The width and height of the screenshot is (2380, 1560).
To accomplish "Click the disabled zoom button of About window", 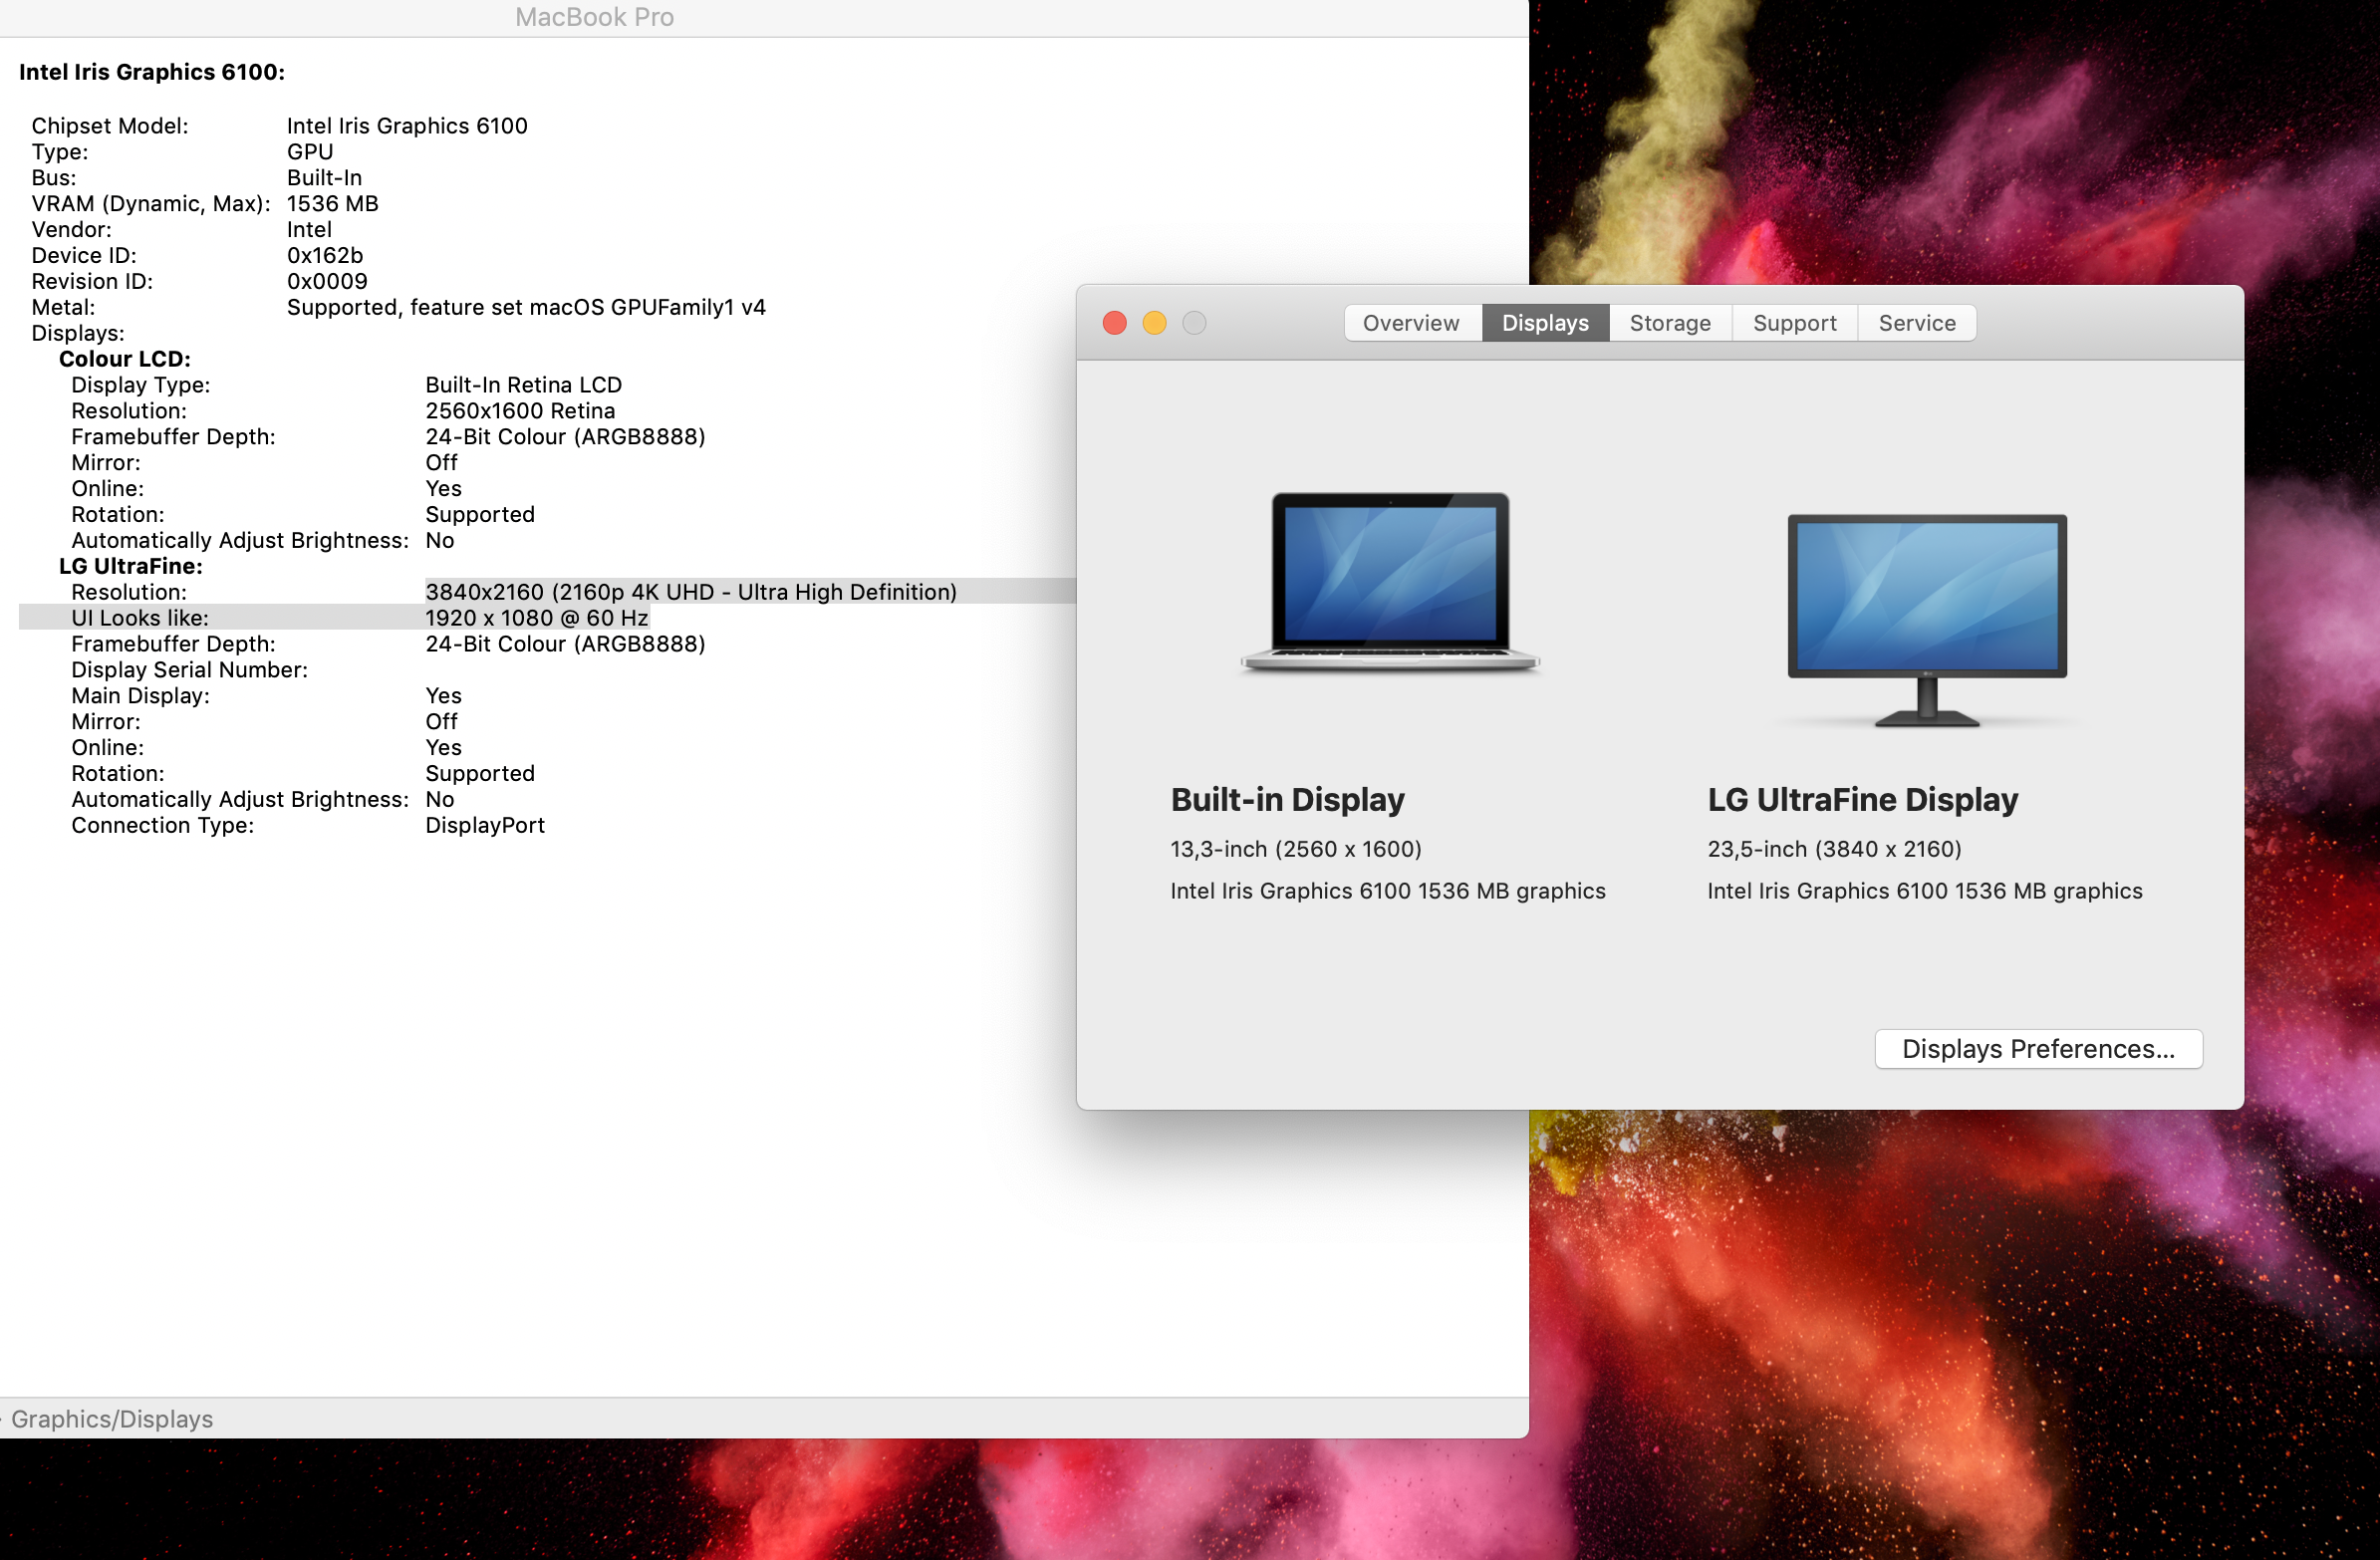I will pos(1194,323).
